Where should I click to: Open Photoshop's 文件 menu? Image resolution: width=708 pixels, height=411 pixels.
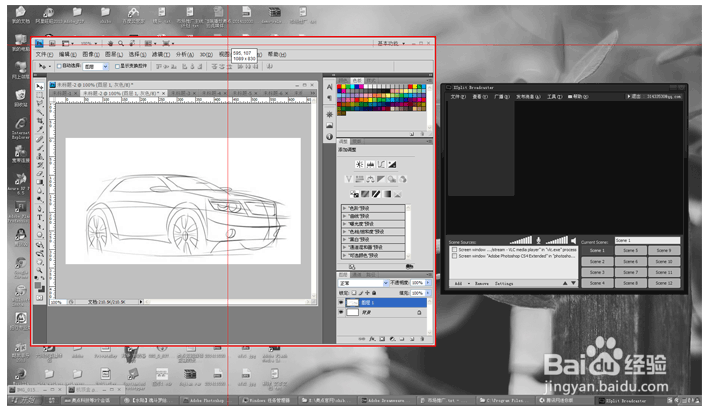tap(44, 55)
